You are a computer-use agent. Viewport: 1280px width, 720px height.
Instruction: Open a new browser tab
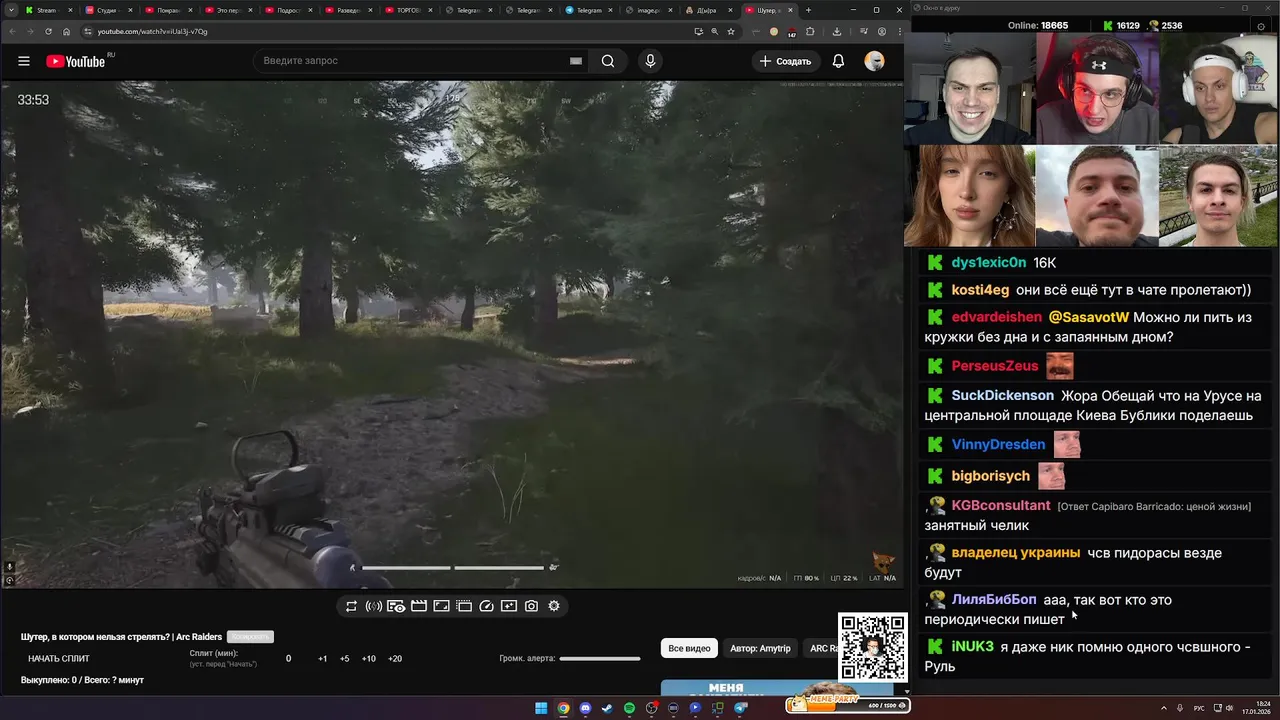pyautogui.click(x=809, y=10)
